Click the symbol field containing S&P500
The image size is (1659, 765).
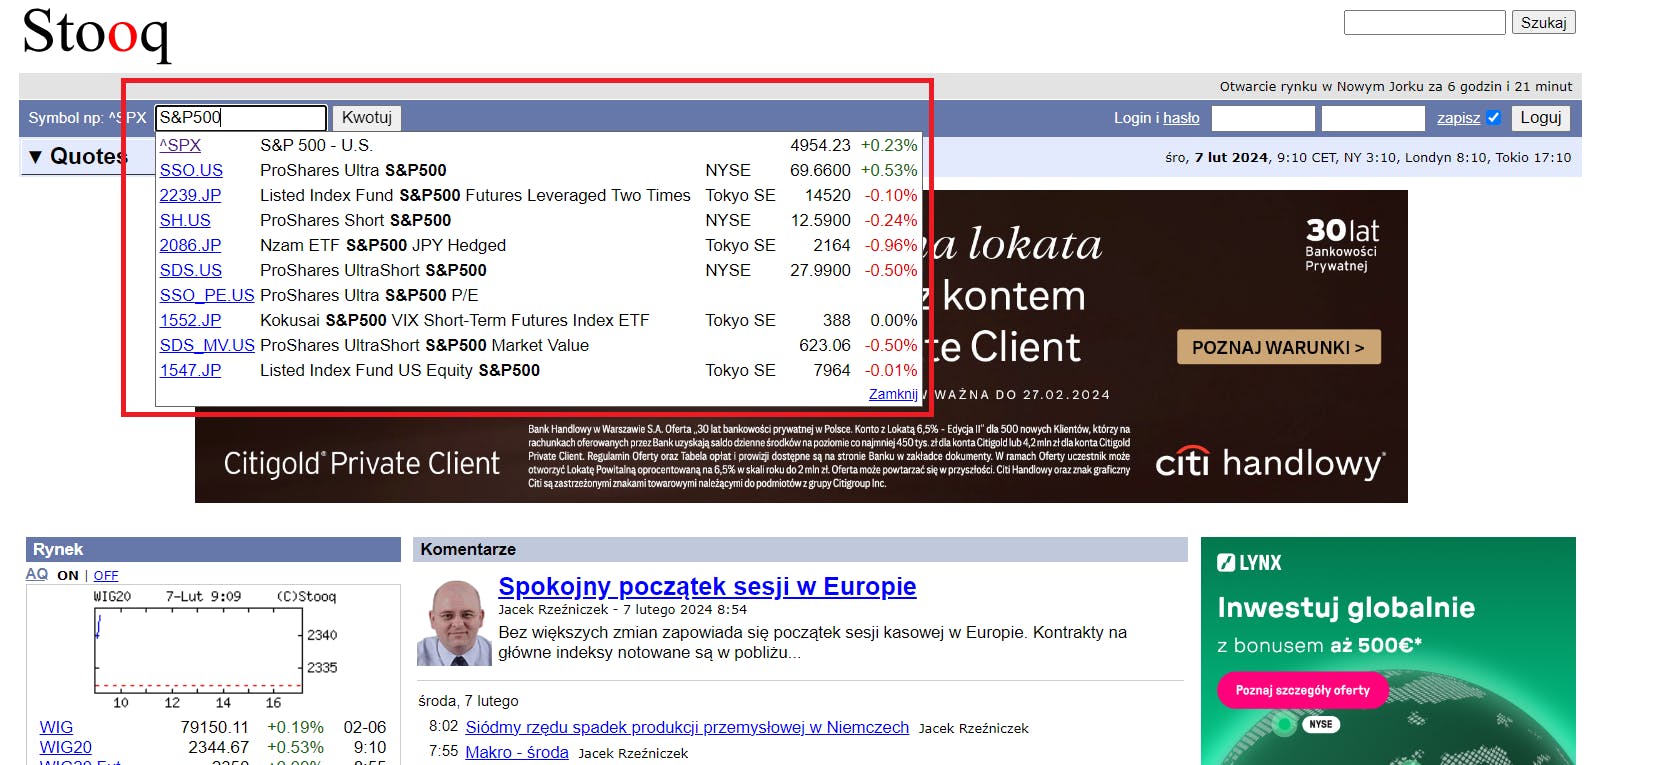(x=241, y=117)
